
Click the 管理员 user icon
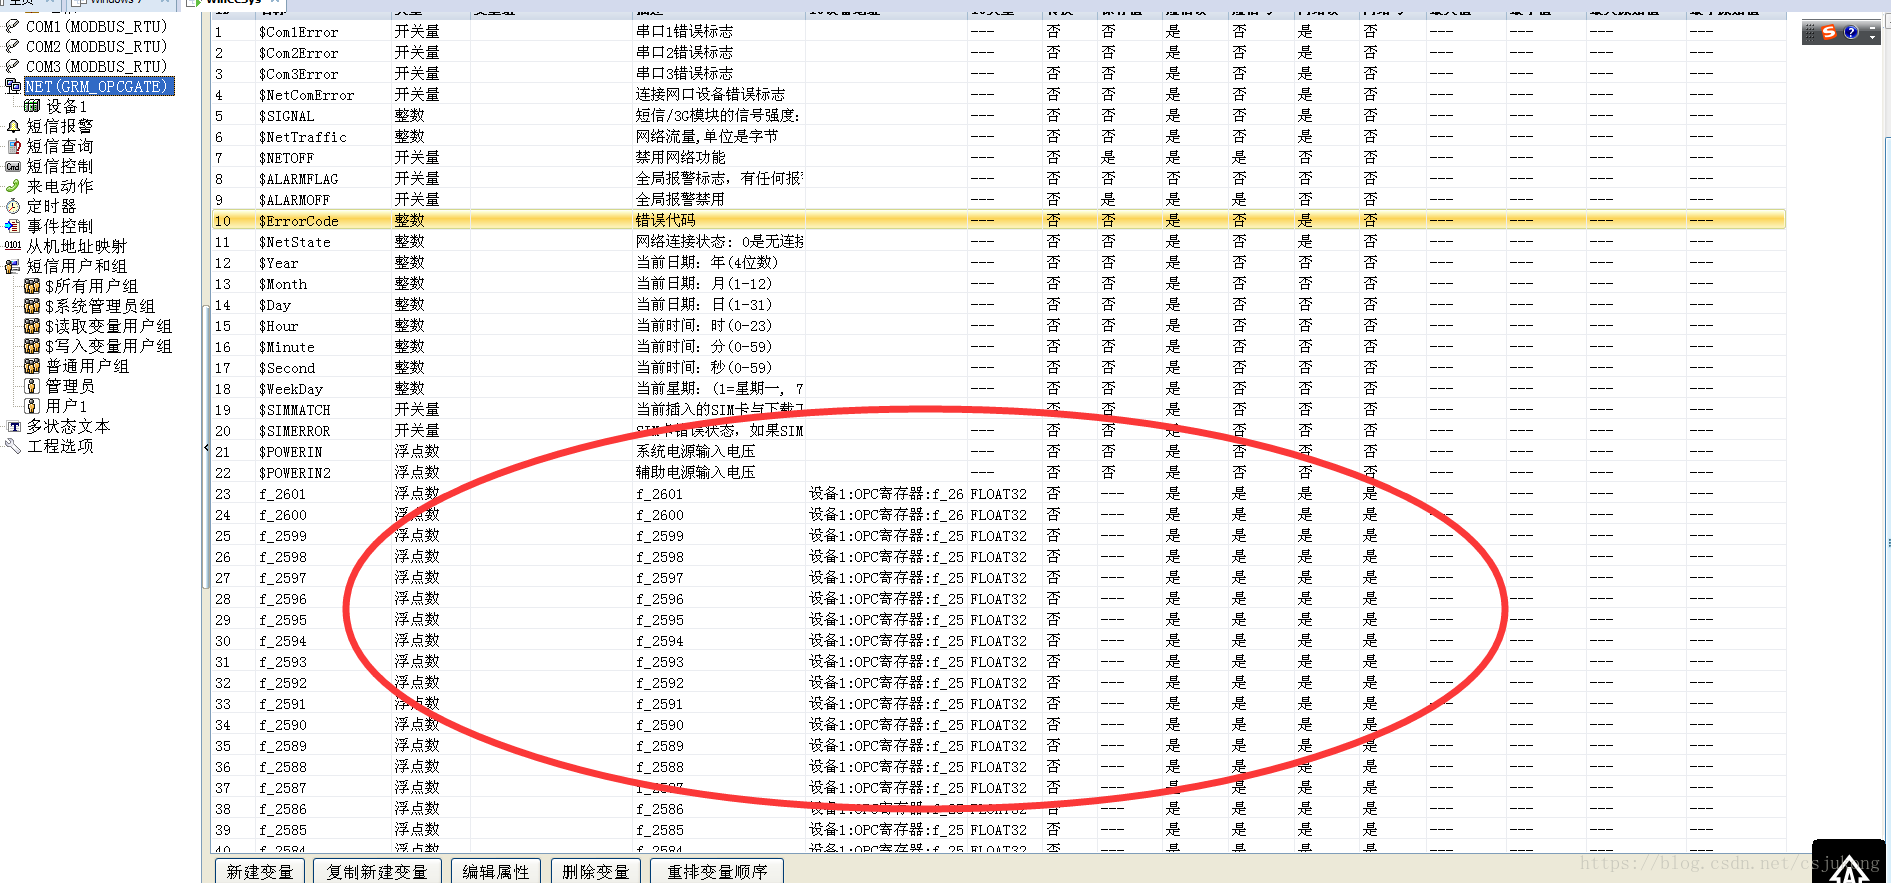(32, 386)
